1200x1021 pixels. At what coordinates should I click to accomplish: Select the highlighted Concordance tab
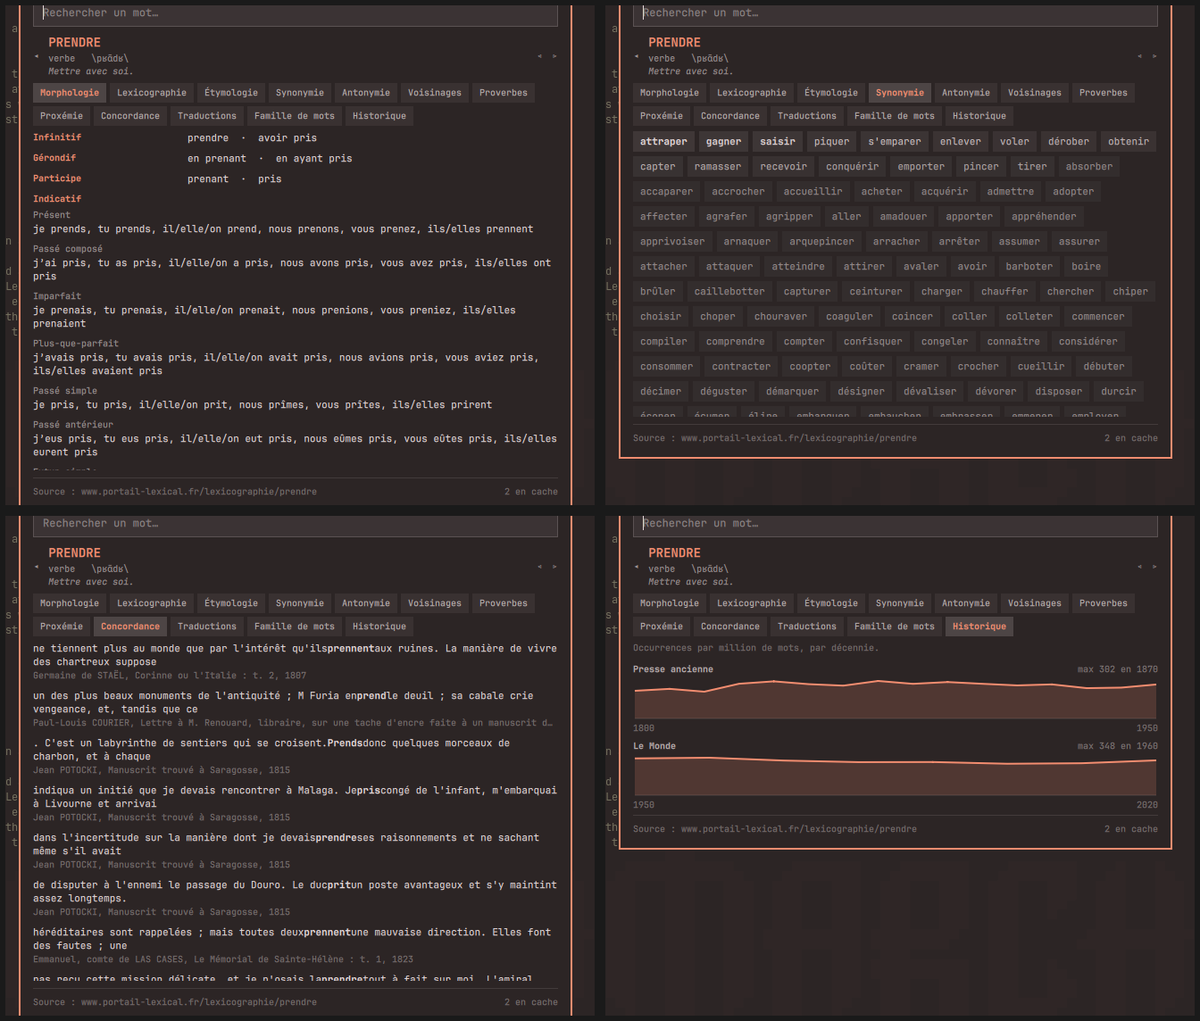130,627
